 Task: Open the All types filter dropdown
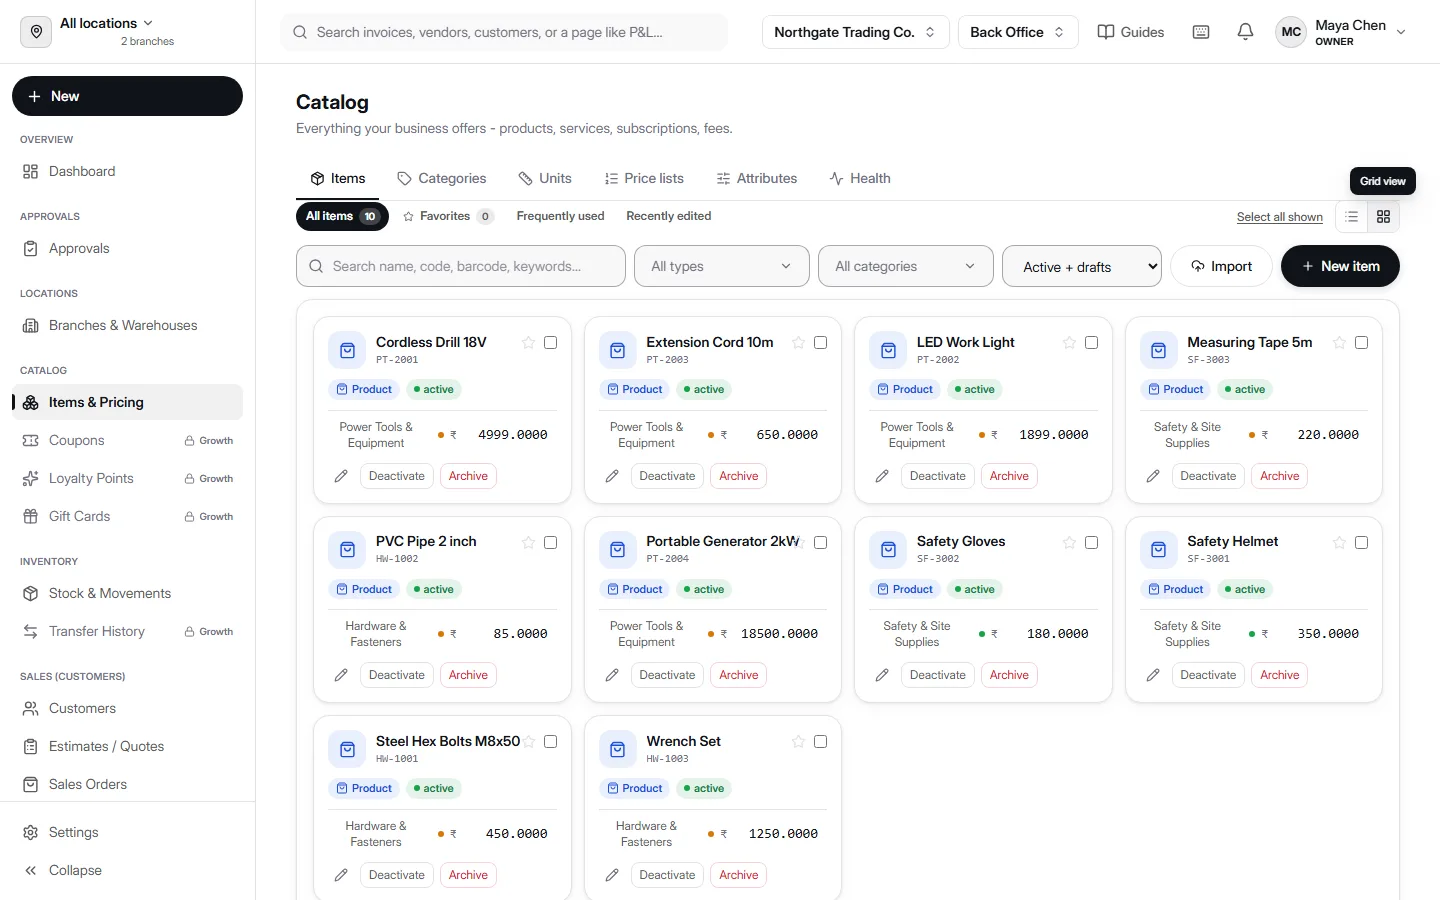[x=722, y=266]
